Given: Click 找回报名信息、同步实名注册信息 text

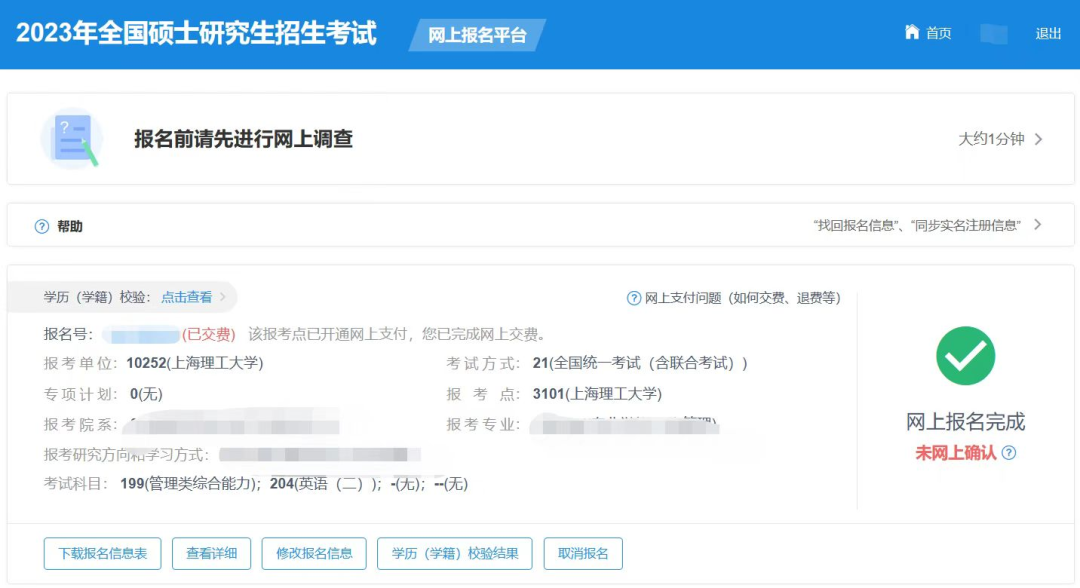Looking at the screenshot, I should (917, 226).
